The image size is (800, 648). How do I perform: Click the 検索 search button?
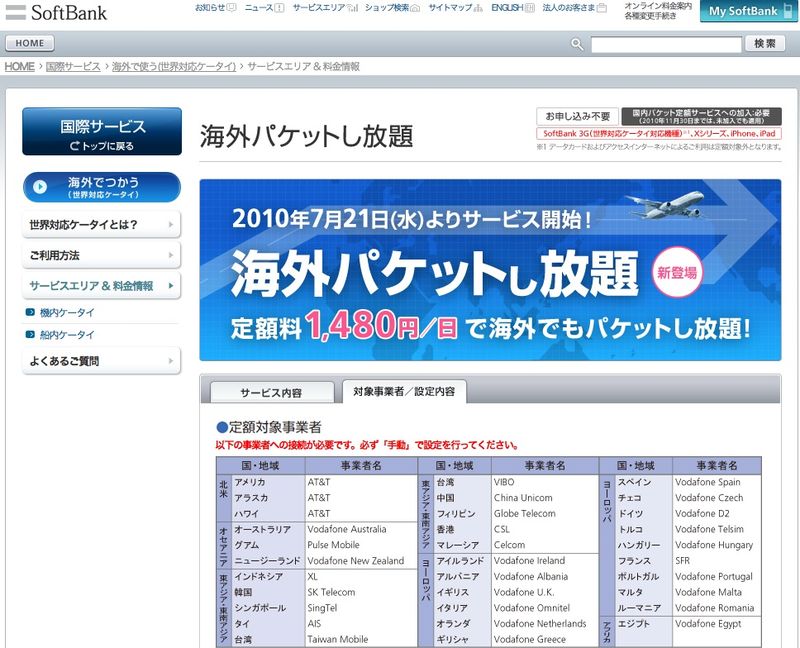[765, 44]
